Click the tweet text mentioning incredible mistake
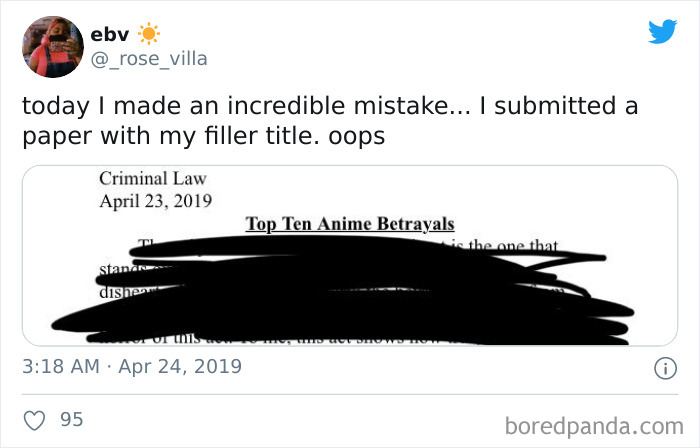Image resolution: width=700 pixels, height=448 pixels. pyautogui.click(x=330, y=106)
